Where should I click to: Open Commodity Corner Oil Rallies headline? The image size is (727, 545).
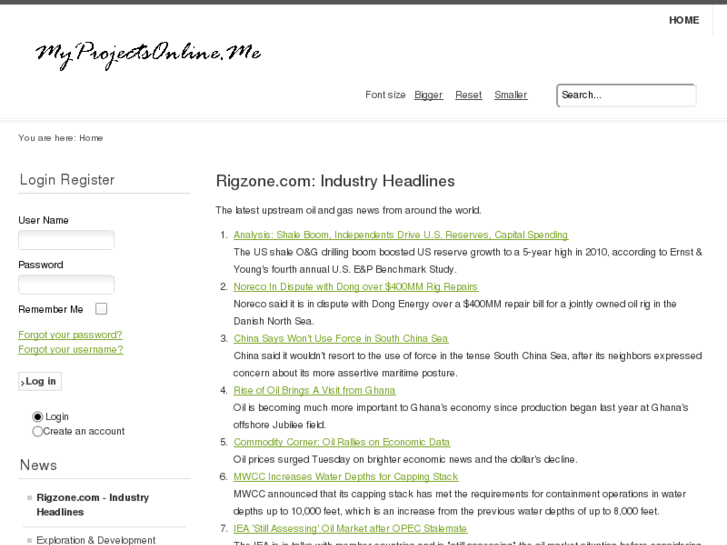tap(342, 442)
